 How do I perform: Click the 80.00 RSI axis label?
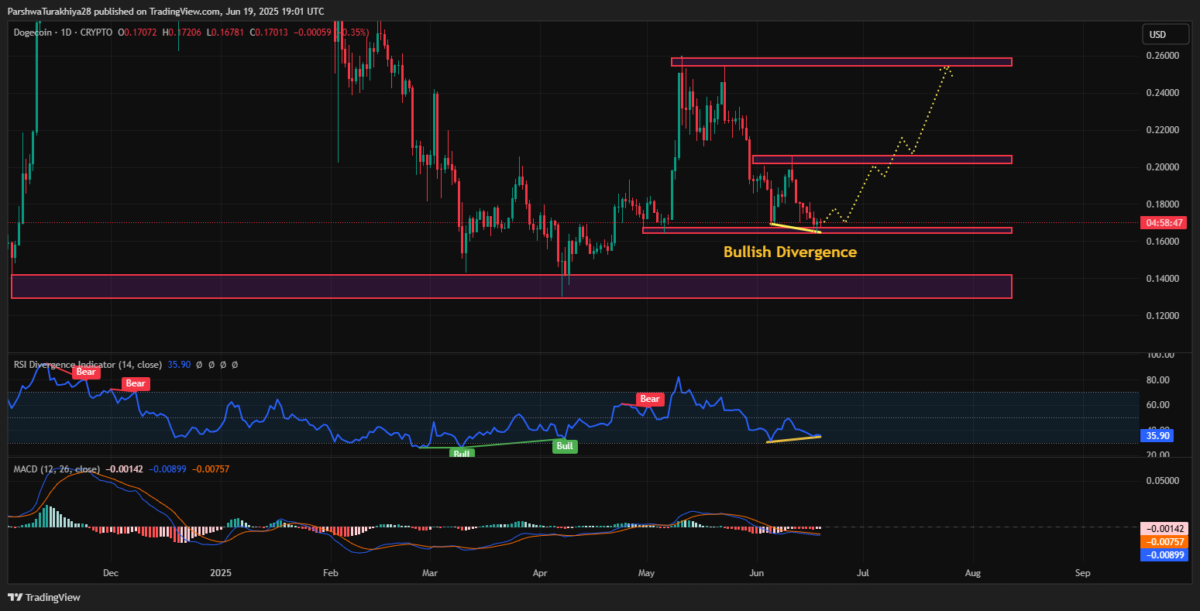[1160, 380]
